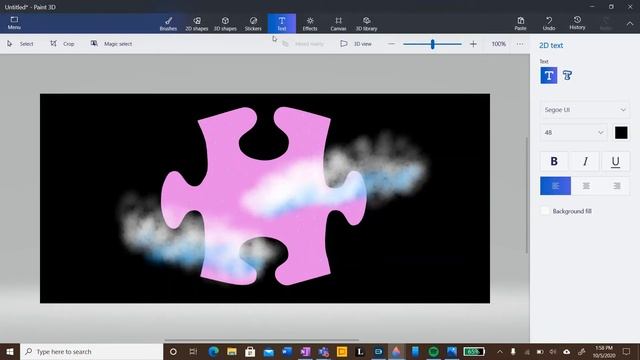This screenshot has height=360, width=640.
Task: Align text center
Action: 586,186
